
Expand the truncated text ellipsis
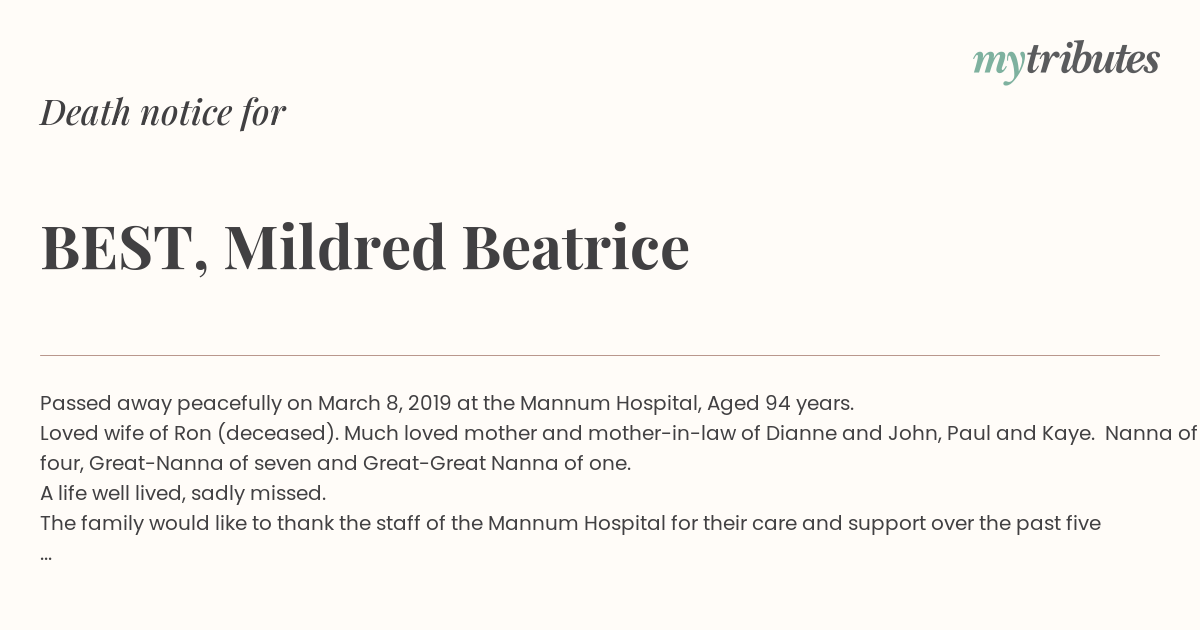coord(46,553)
